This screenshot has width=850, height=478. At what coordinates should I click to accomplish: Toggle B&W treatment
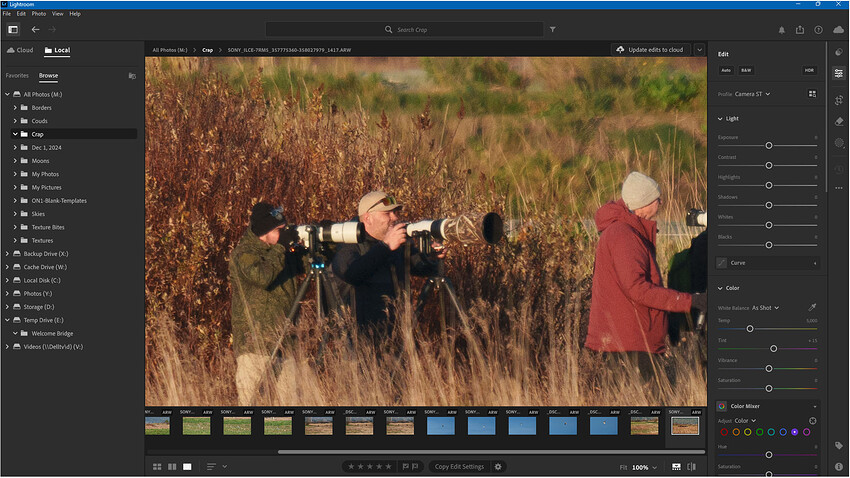[x=746, y=70]
